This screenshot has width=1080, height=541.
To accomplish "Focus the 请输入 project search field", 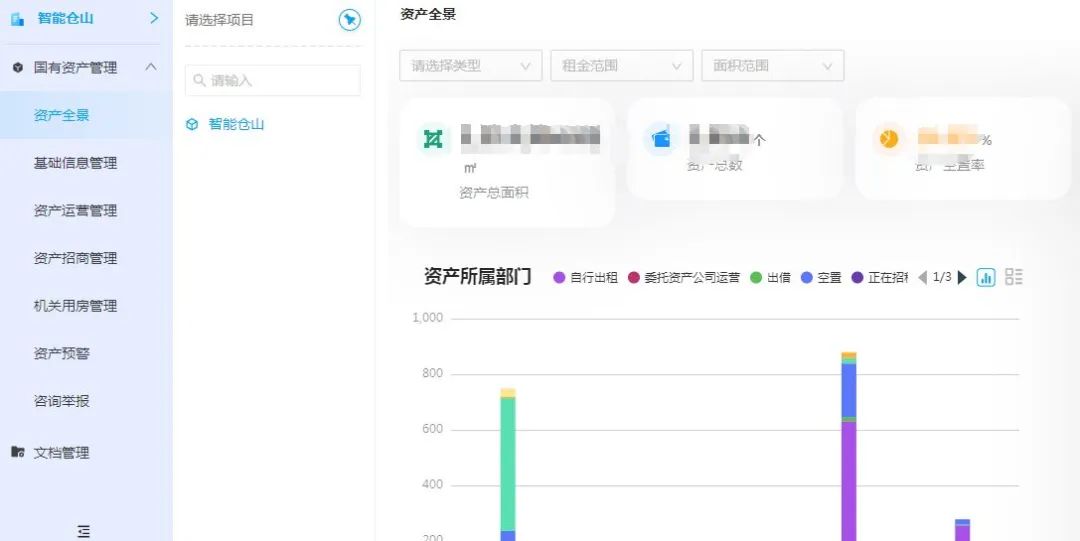I will (273, 81).
